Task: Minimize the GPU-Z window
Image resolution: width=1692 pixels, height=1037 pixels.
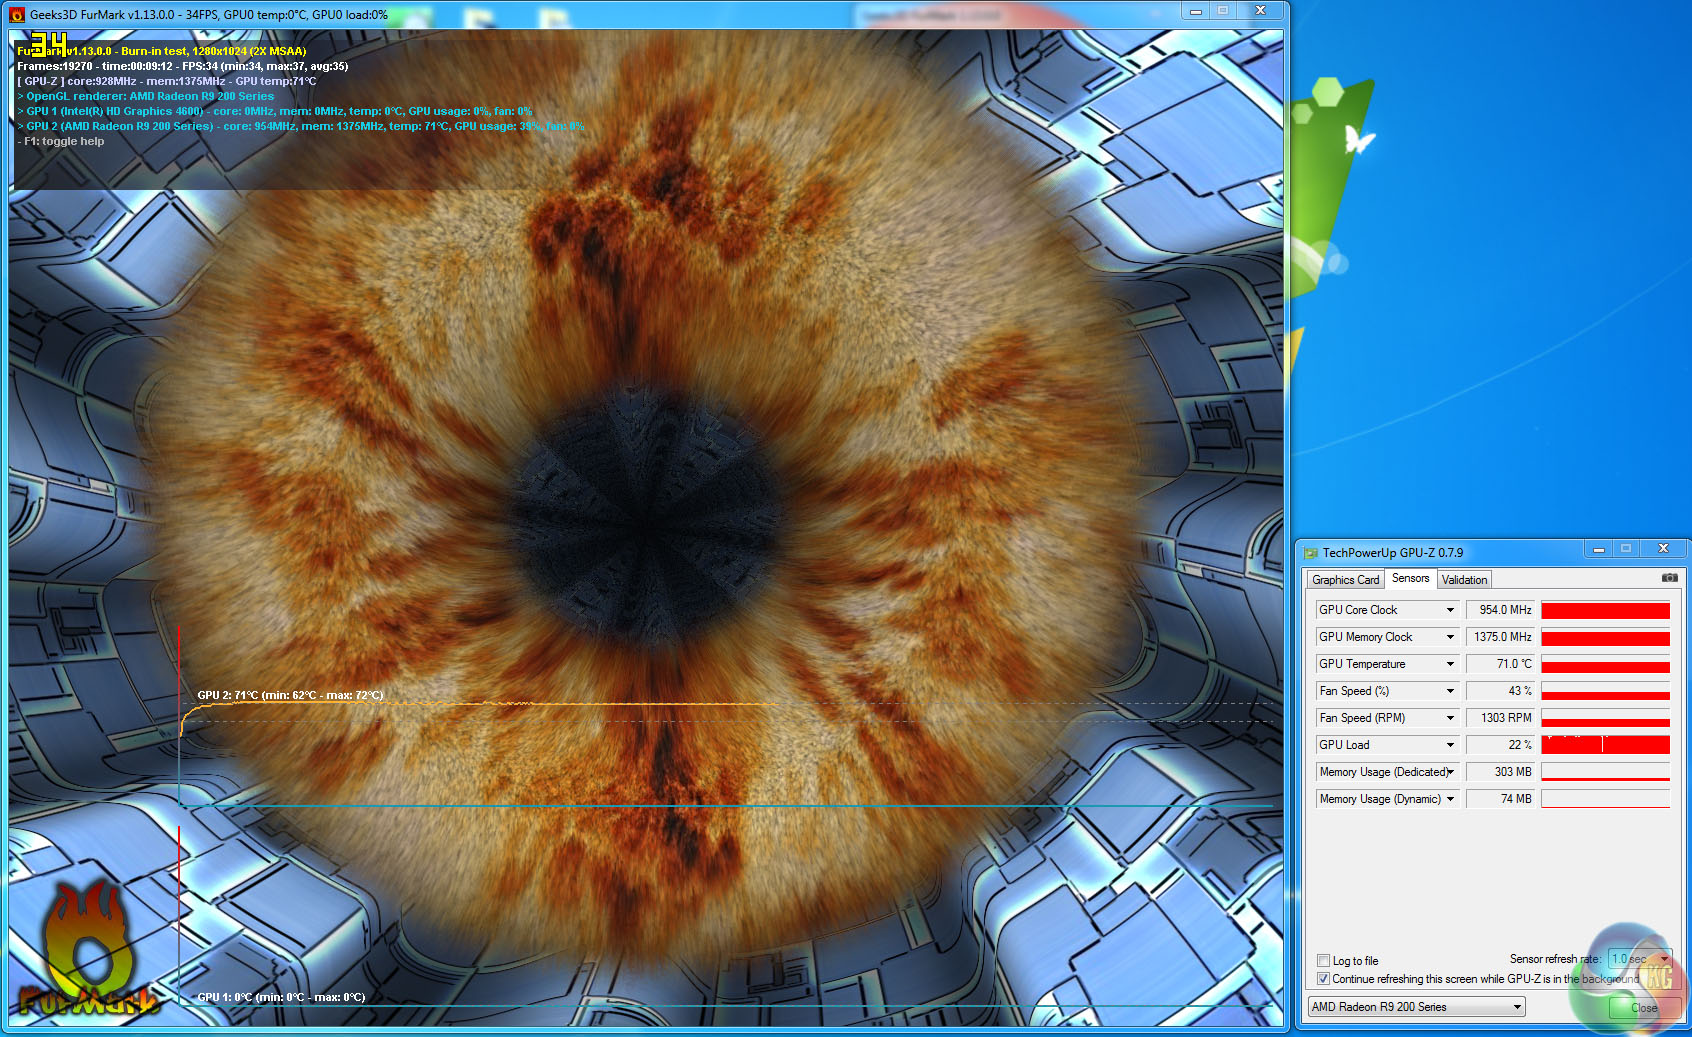Action: pyautogui.click(x=1599, y=549)
